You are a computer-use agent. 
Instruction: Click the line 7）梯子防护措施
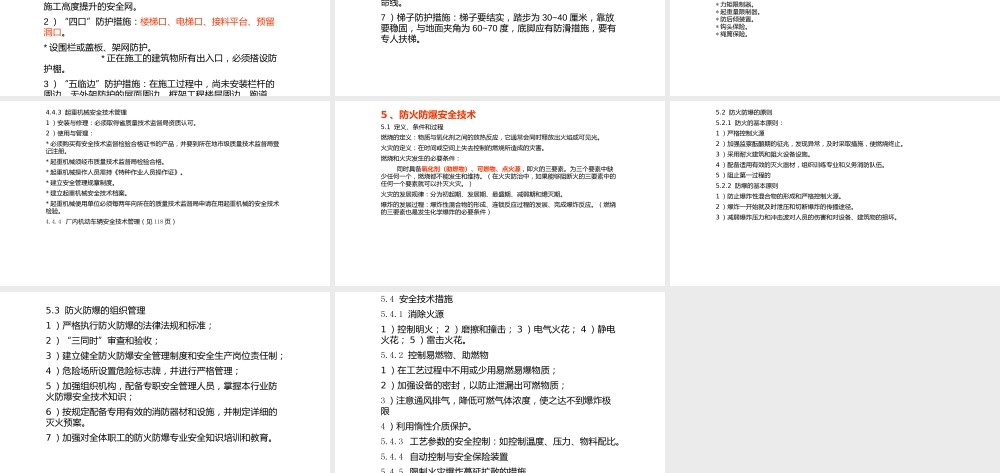(x=498, y=28)
